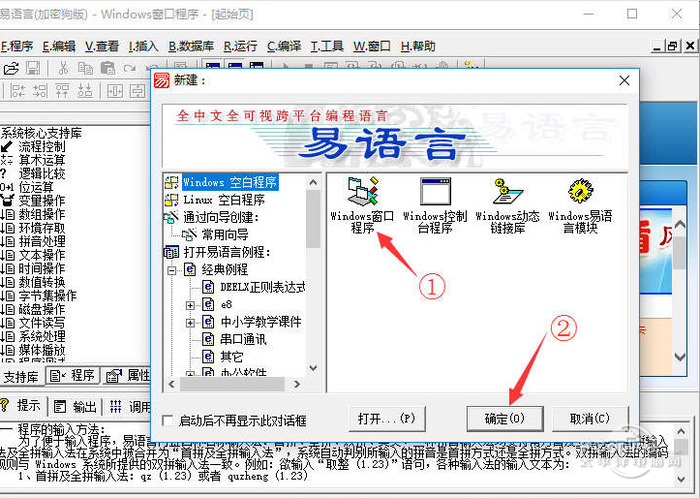Switch to the 提示 output tab
This screenshot has width=700, height=498.
point(21,406)
